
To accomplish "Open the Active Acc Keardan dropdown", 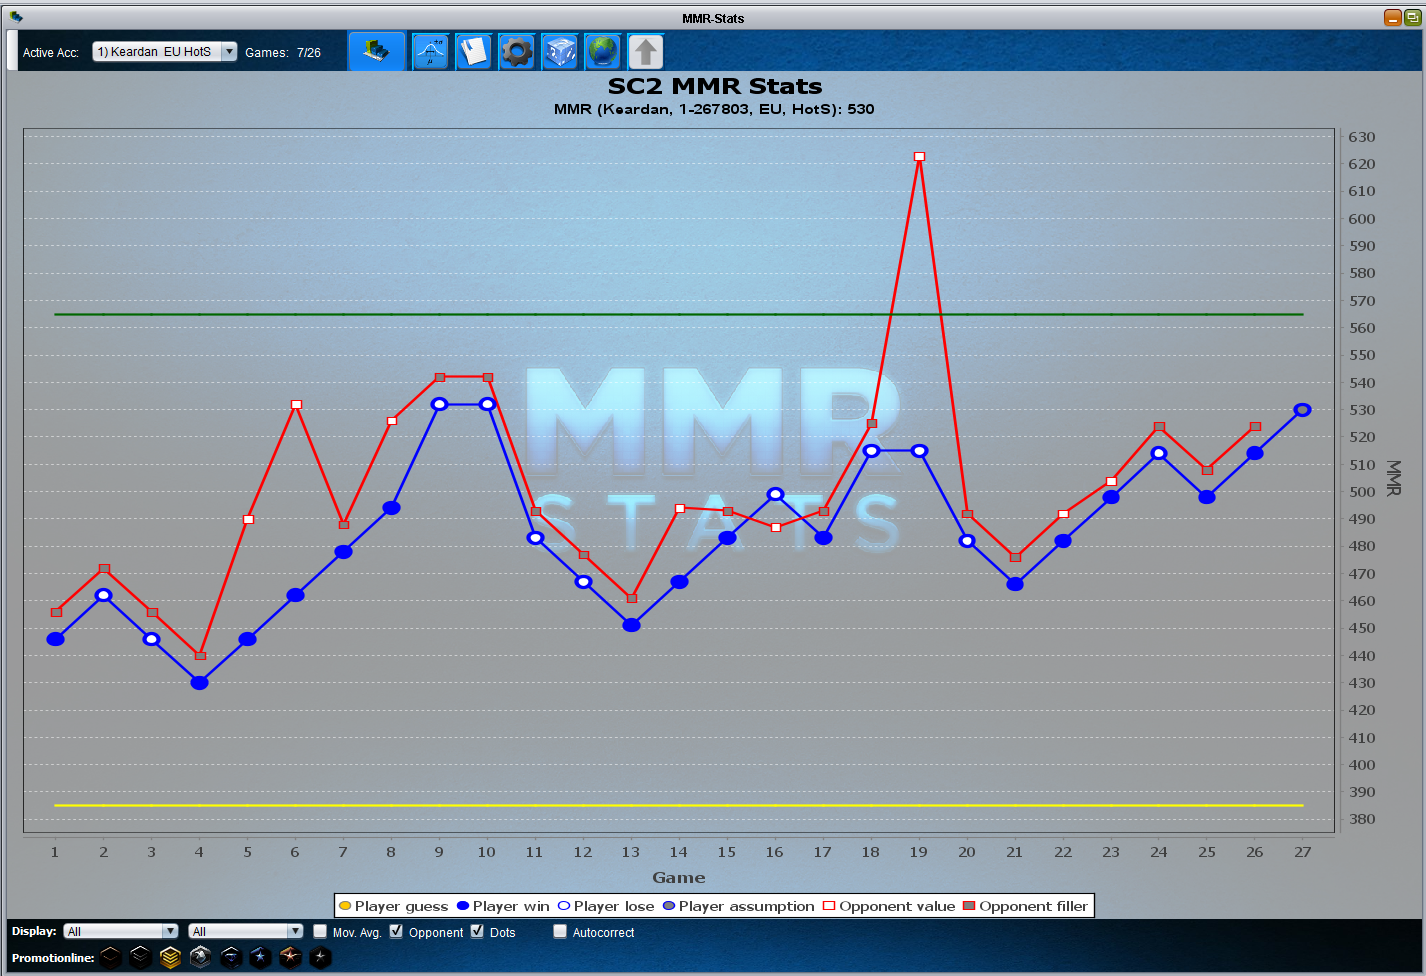I will [x=164, y=52].
